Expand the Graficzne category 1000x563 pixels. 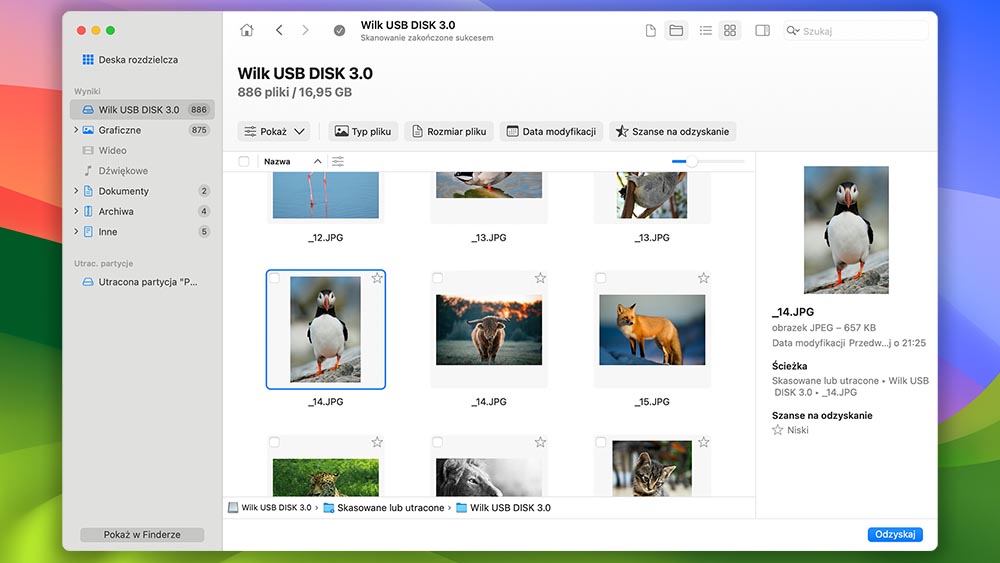[x=76, y=130]
